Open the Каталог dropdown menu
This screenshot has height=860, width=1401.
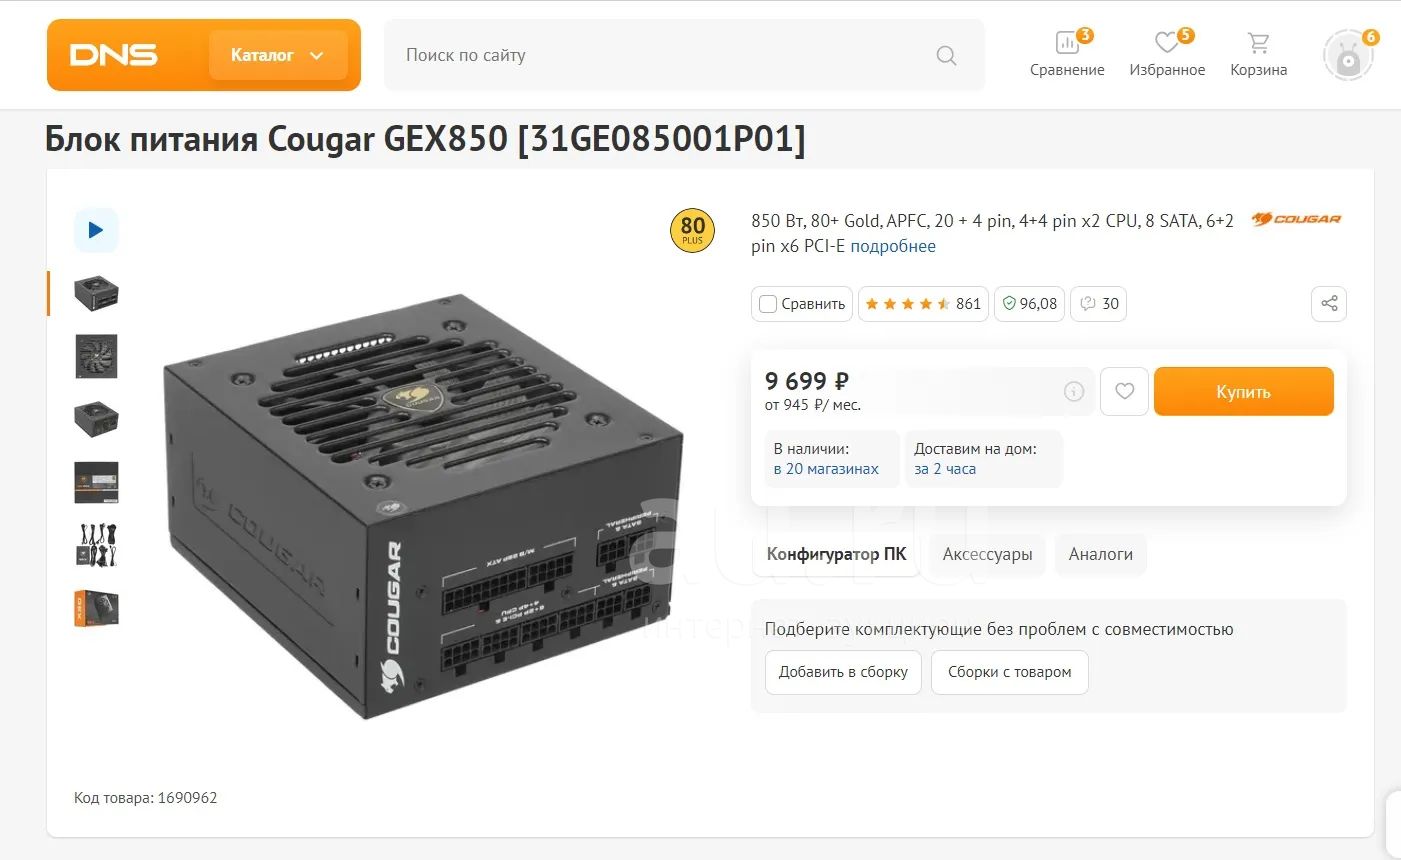point(278,55)
